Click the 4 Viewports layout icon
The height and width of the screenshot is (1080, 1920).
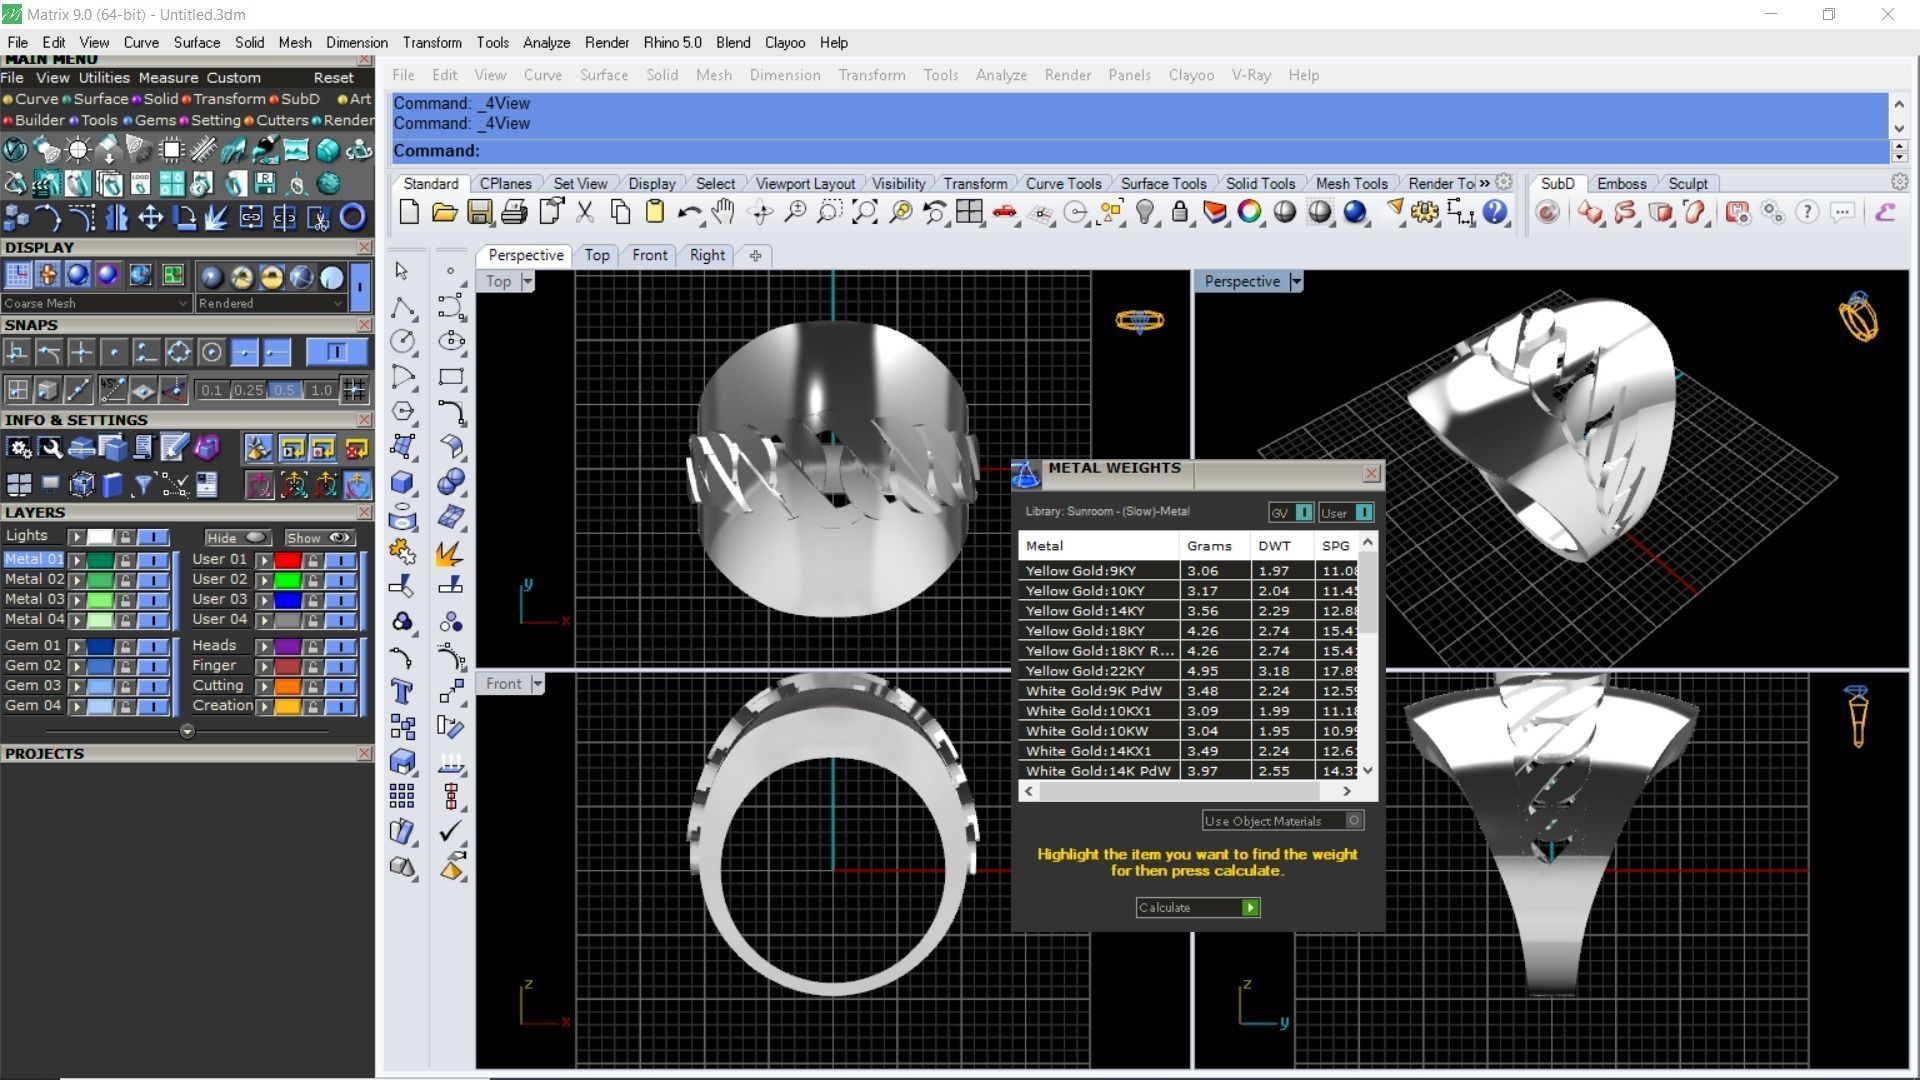969,212
